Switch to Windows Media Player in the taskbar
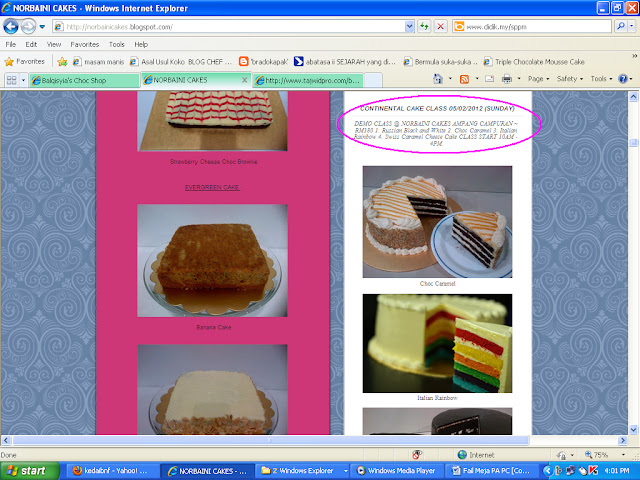Image resolution: width=640 pixels, height=480 pixels. coord(397,471)
